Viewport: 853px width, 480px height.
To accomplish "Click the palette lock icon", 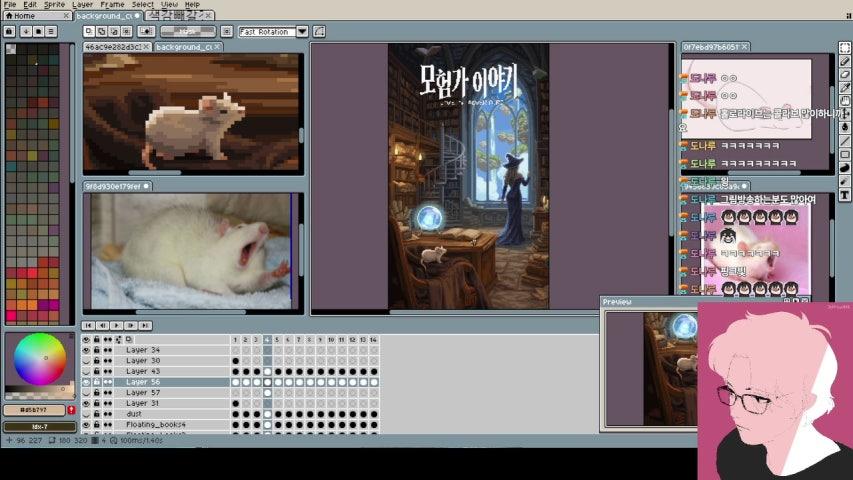I will tap(9, 31).
